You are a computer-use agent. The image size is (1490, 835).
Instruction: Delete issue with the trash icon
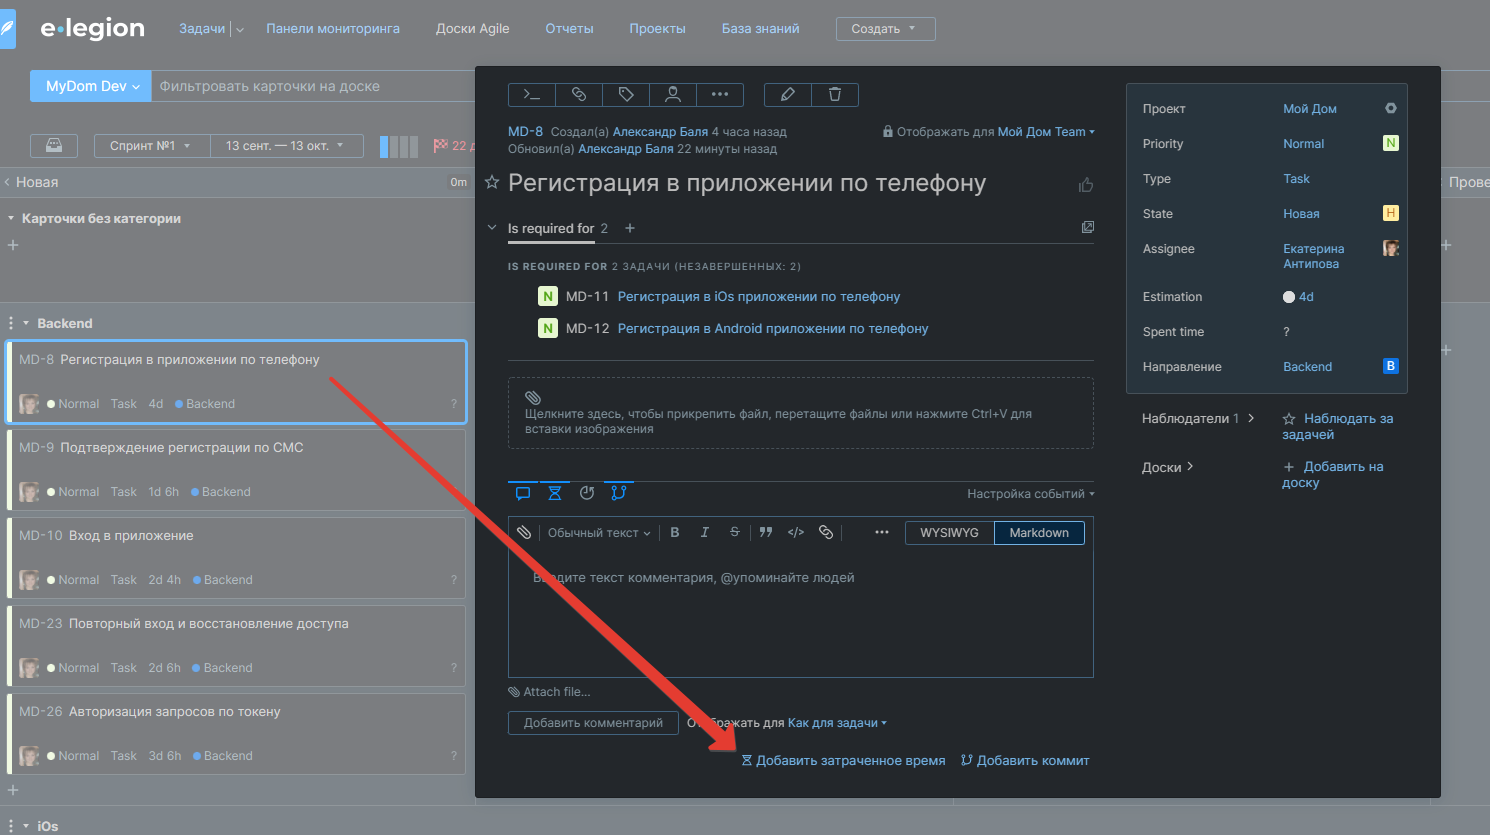(835, 94)
